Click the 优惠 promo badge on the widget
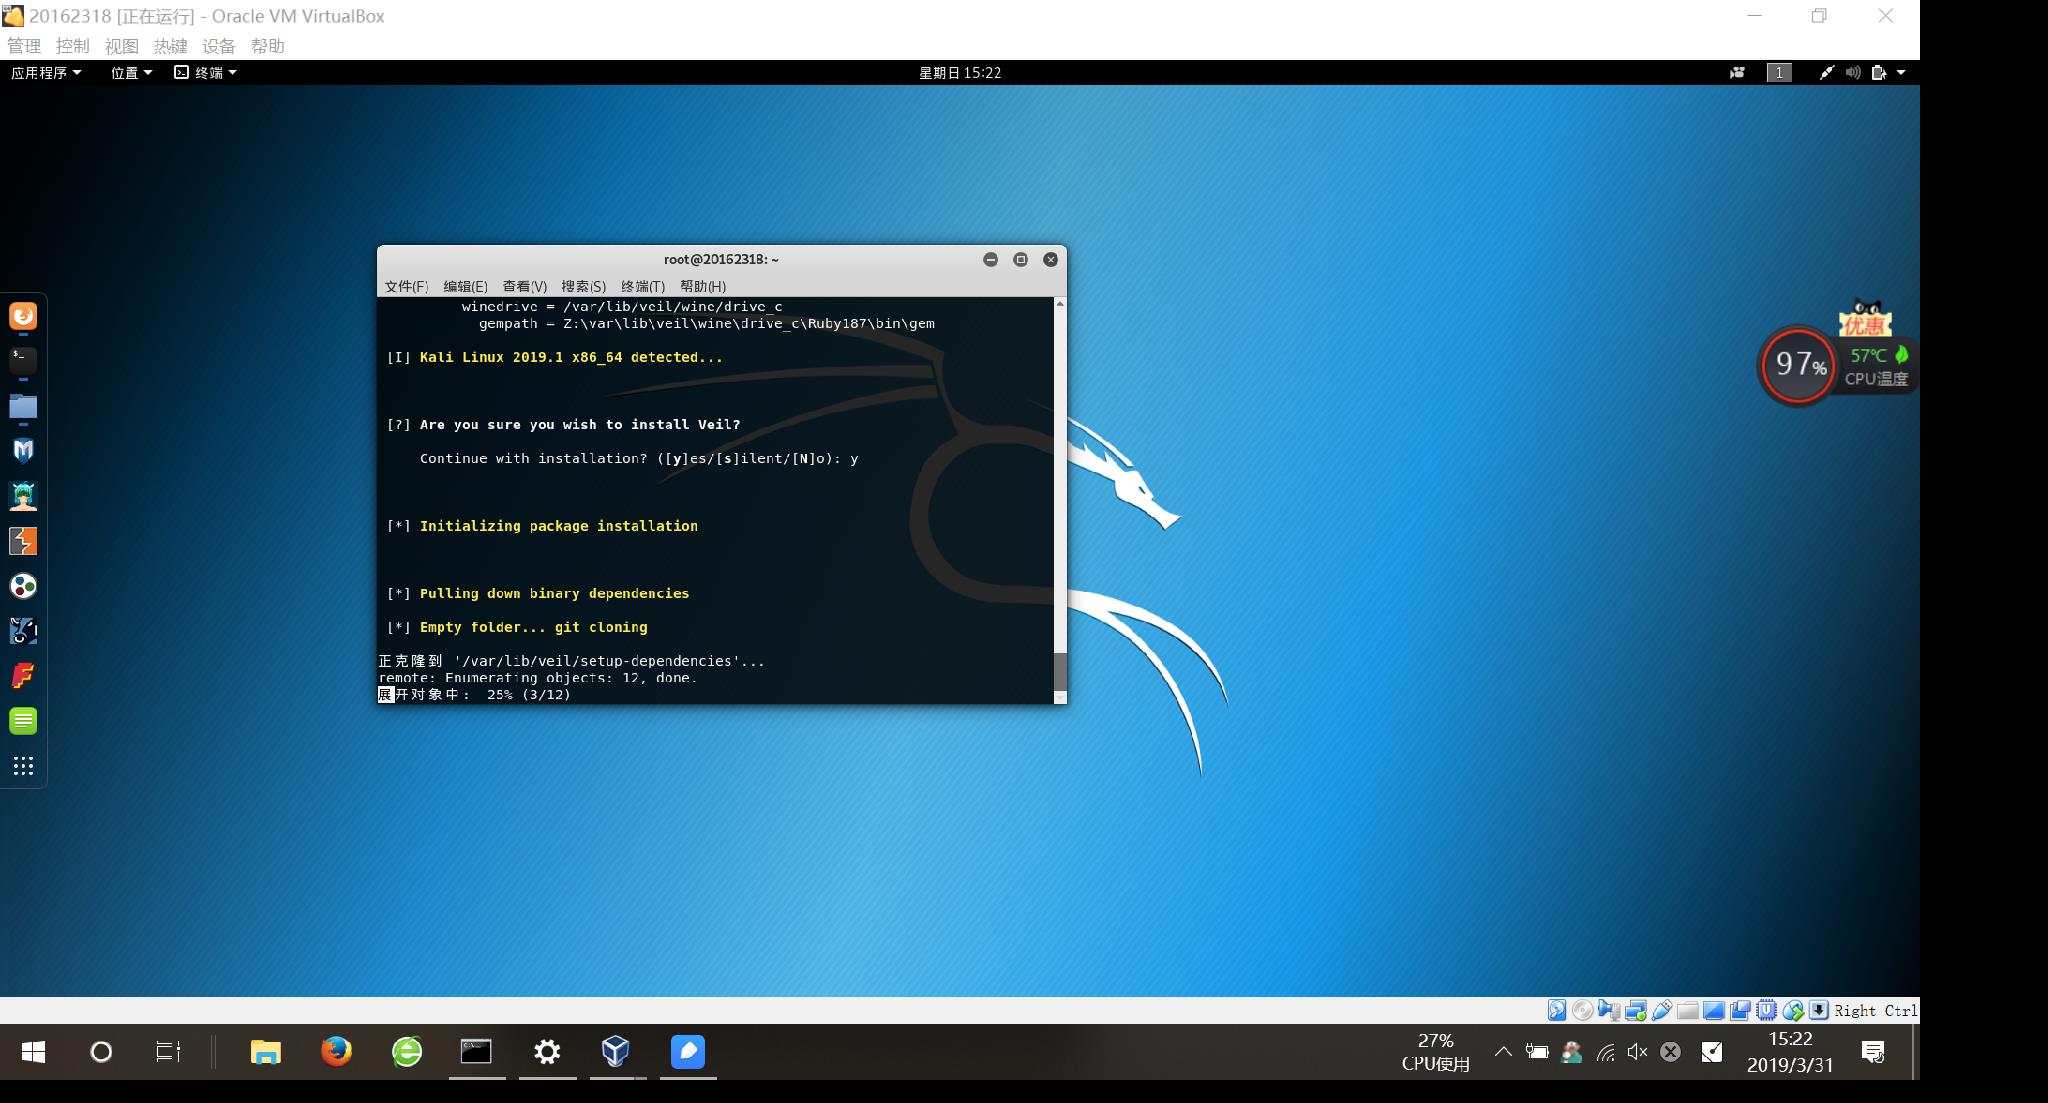 point(1864,318)
